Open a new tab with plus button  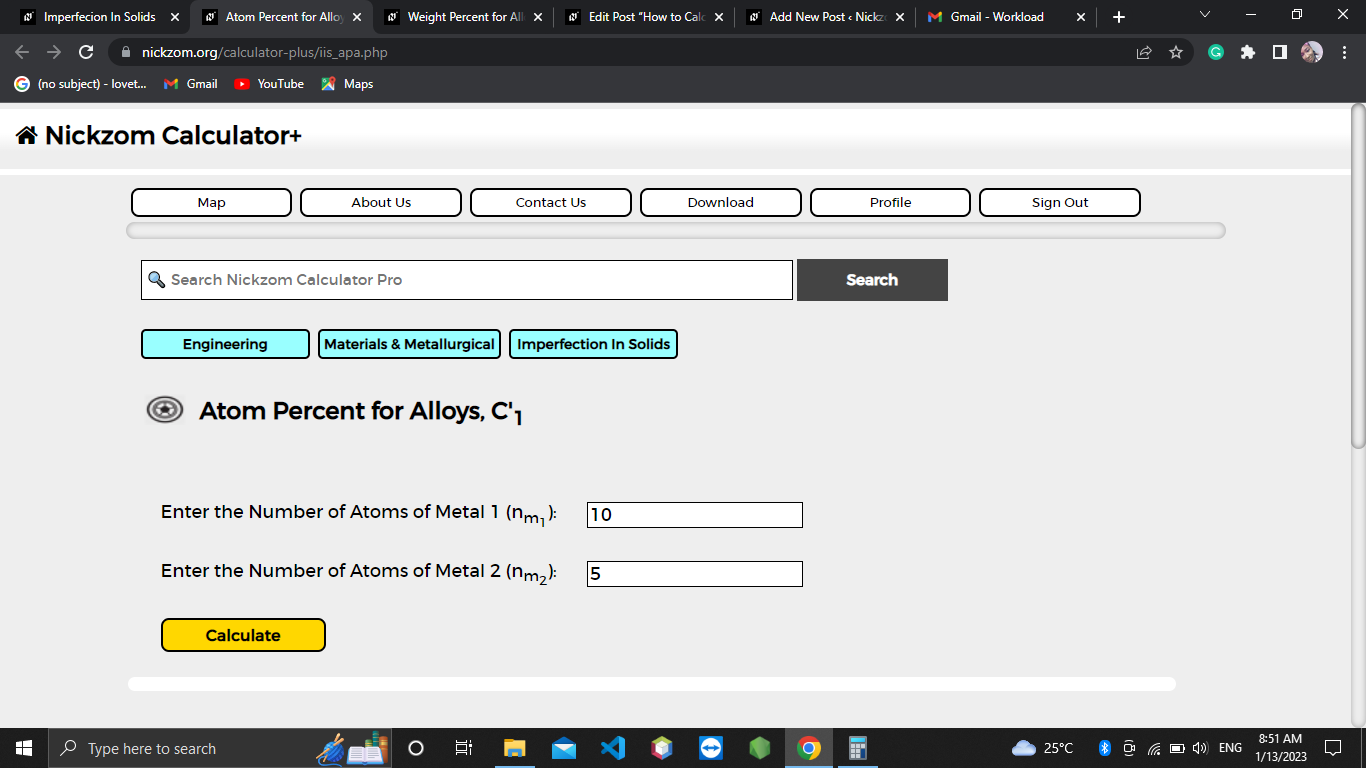[1119, 17]
